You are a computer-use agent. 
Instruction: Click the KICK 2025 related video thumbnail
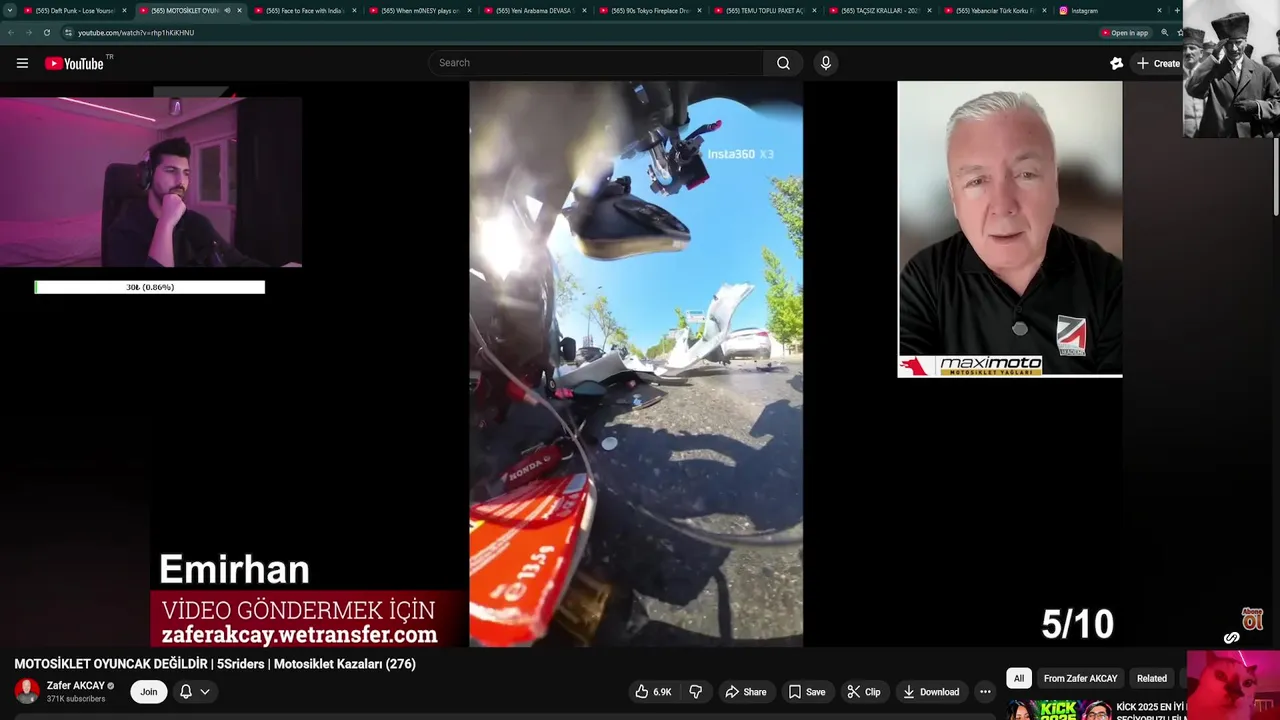(x=1060, y=710)
